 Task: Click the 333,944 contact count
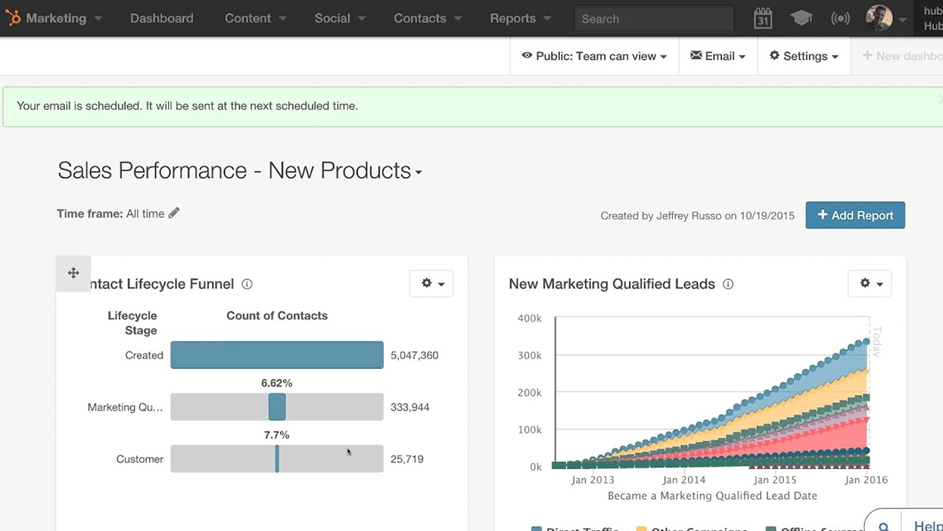tap(410, 407)
